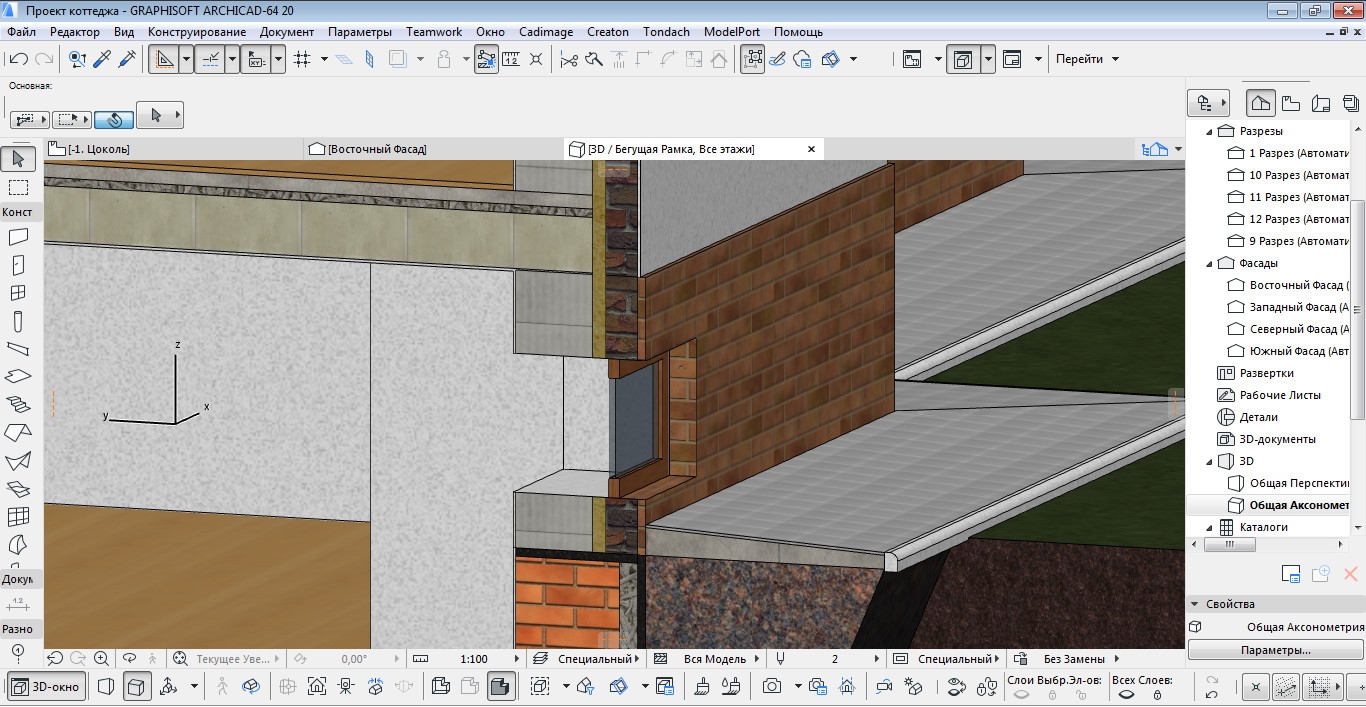Open Project Map view in navigator
This screenshot has height=707, width=1366.
pyautogui.click(x=1261, y=103)
